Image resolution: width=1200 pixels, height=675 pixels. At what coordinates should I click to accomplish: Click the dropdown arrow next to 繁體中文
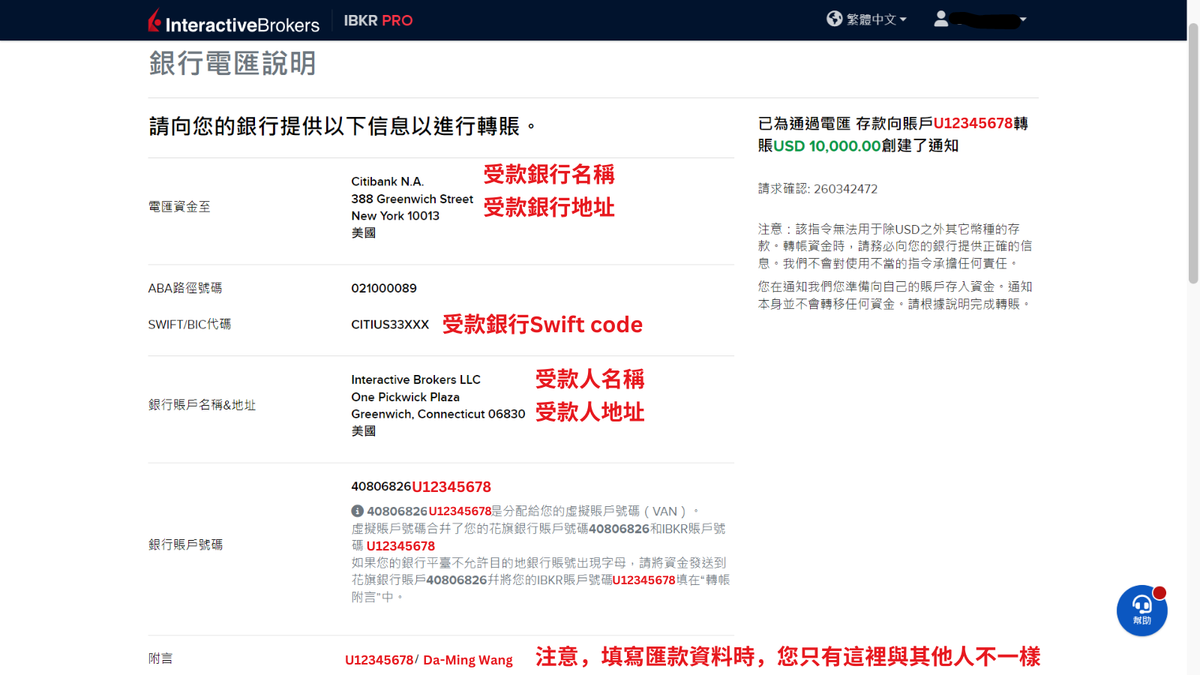pos(903,18)
